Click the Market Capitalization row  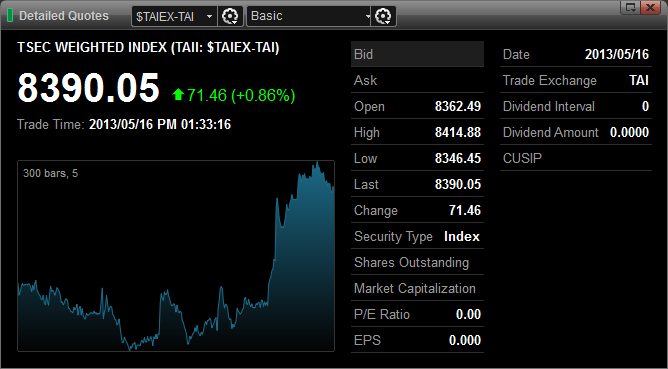417,288
